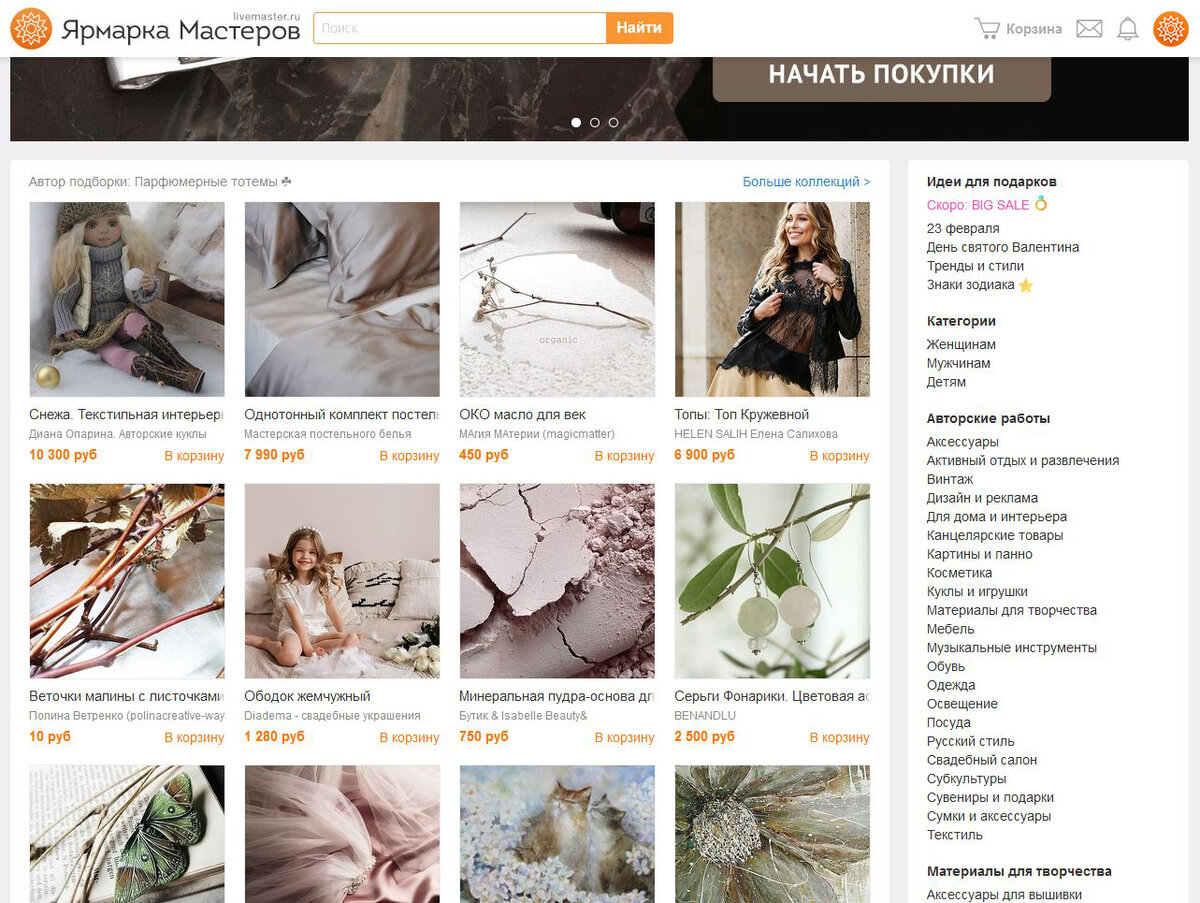Add the 750 руб mineral powder to cart
1200x903 pixels.
624,738
